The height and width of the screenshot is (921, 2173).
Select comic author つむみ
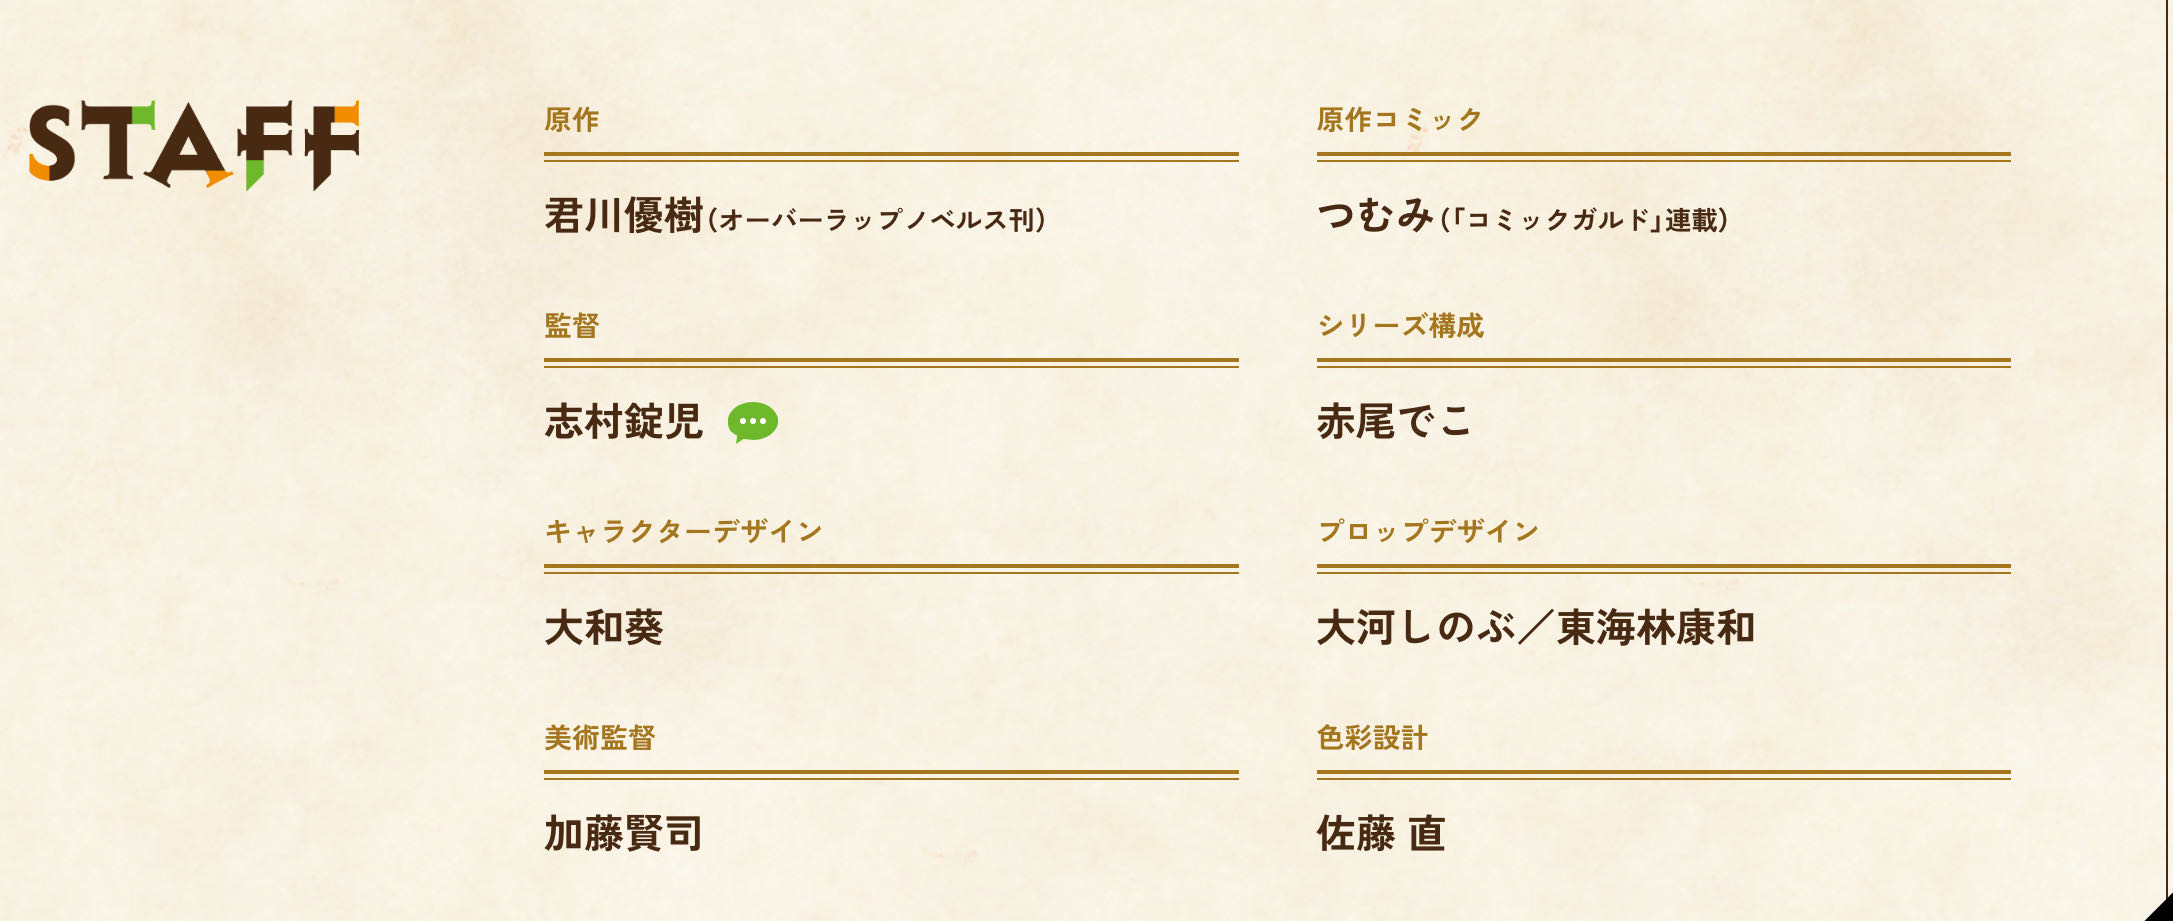point(1376,216)
